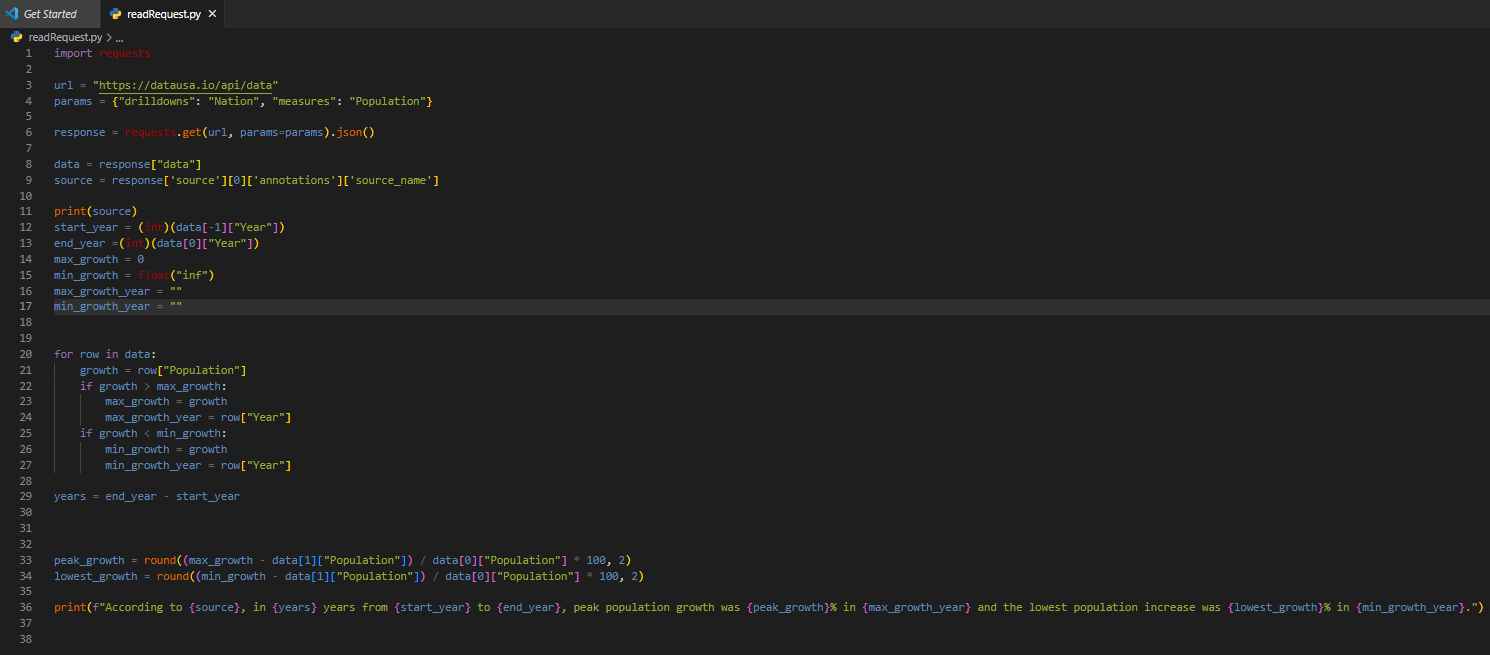The image size is (1490, 655).
Task: Click line number 28 in the gutter
Action: point(26,480)
